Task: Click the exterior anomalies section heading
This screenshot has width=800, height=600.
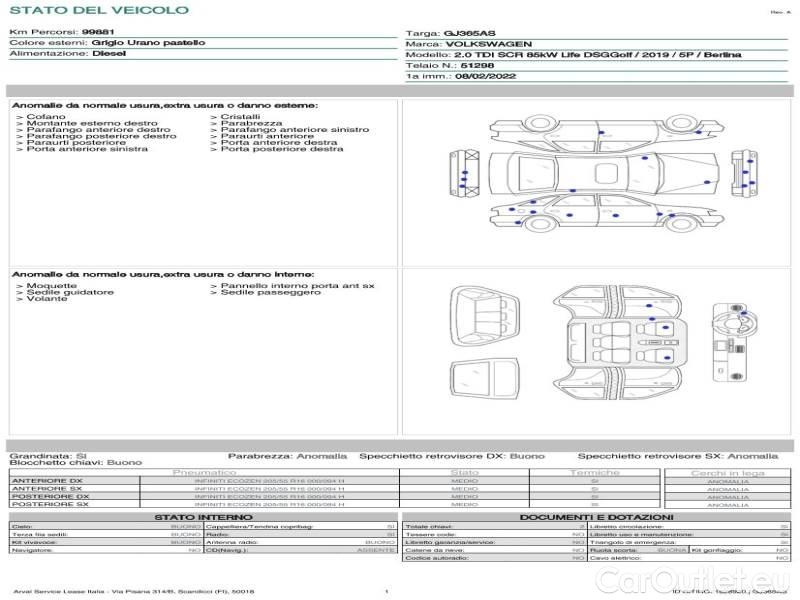Action: pos(164,106)
